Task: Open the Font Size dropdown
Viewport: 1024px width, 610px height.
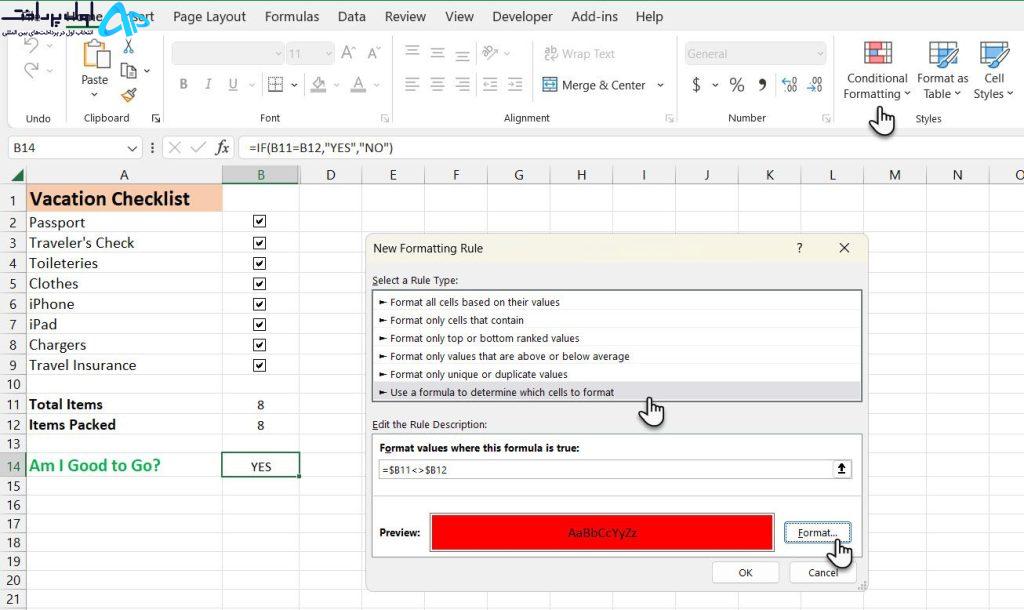Action: coord(328,54)
